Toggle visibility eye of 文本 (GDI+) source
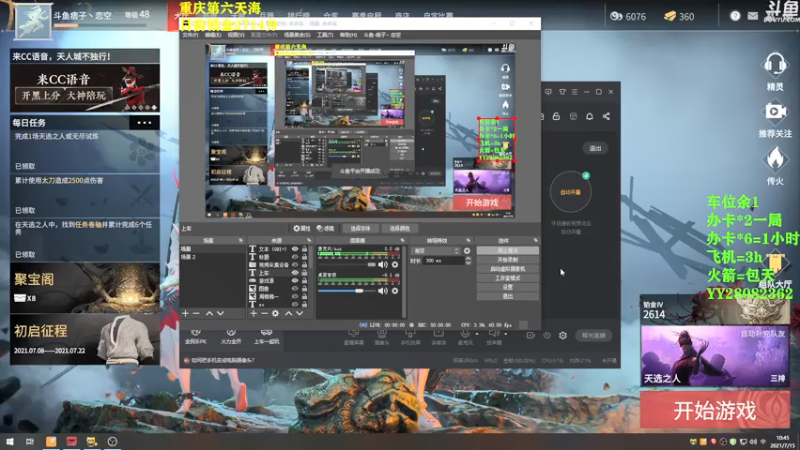The width and height of the screenshot is (800, 450). pos(295,249)
